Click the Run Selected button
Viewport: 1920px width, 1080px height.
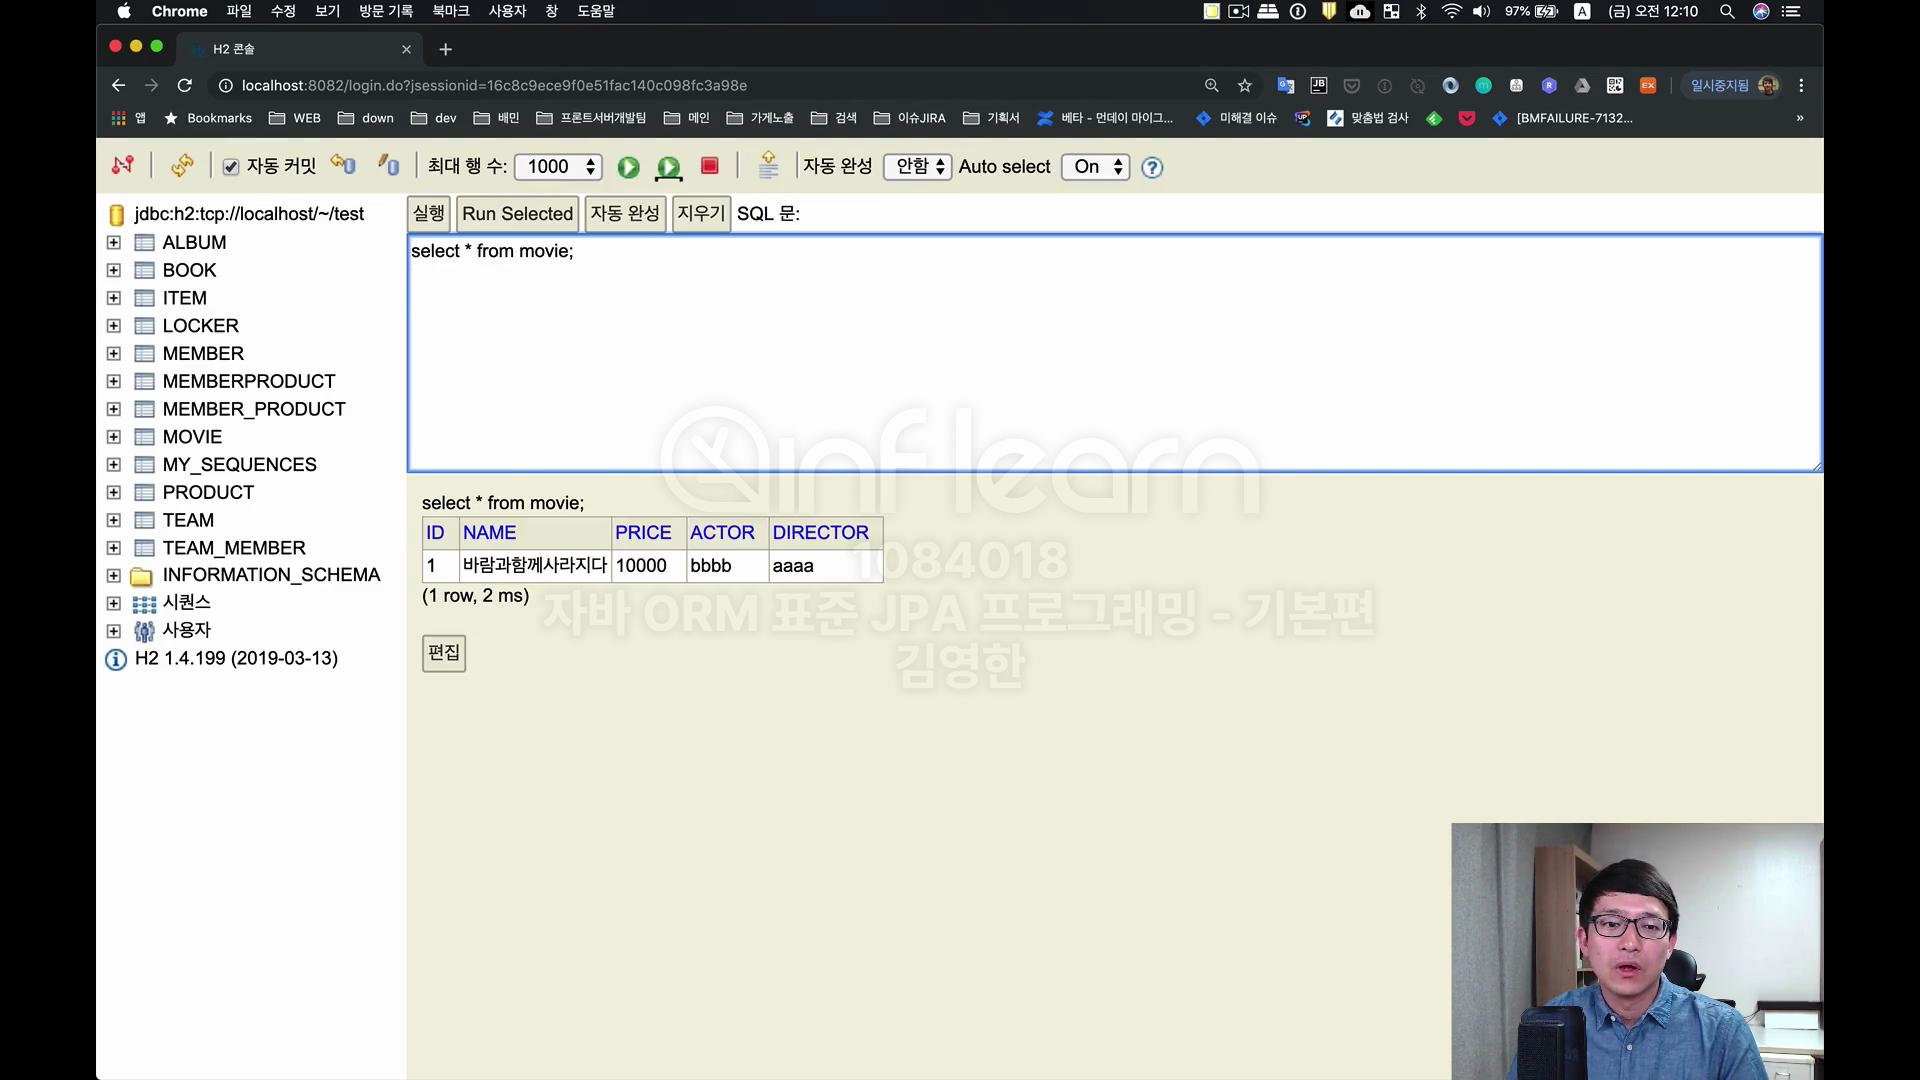(517, 214)
